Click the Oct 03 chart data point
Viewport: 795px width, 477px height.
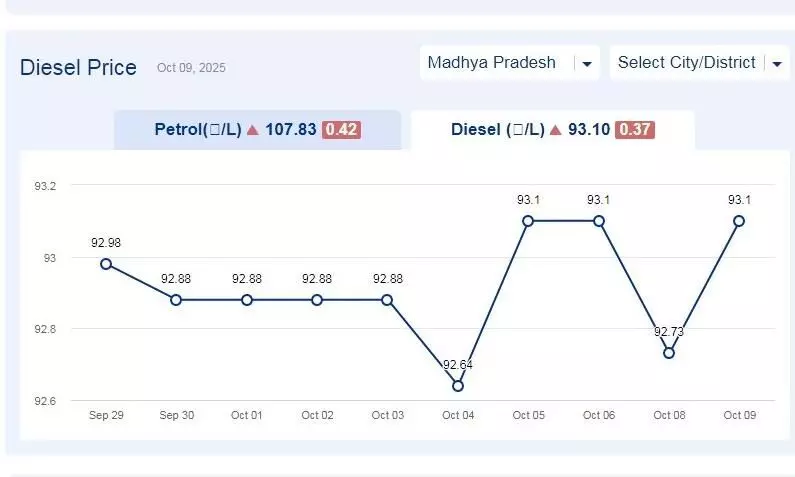click(388, 300)
